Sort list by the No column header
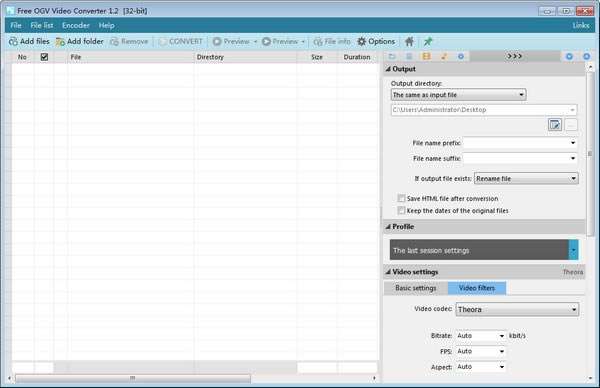600x388 pixels. coord(22,57)
